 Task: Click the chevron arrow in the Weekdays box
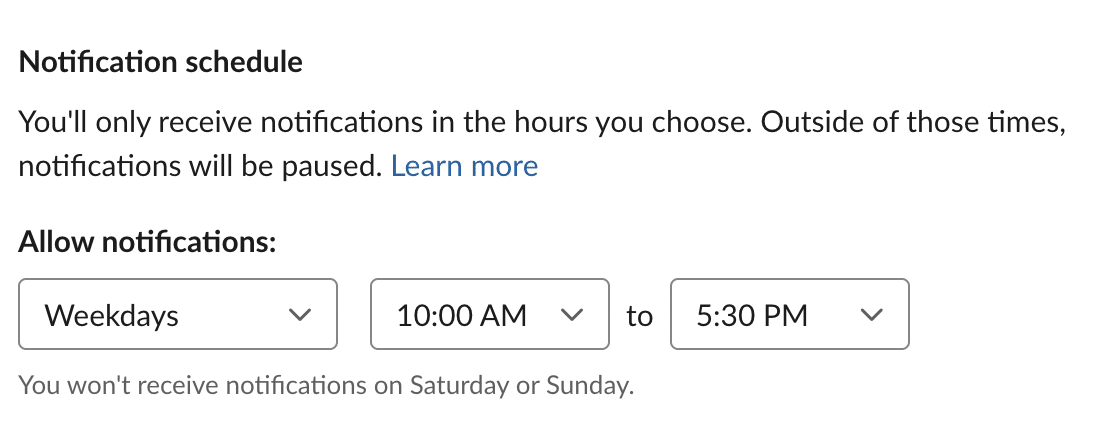pos(299,315)
